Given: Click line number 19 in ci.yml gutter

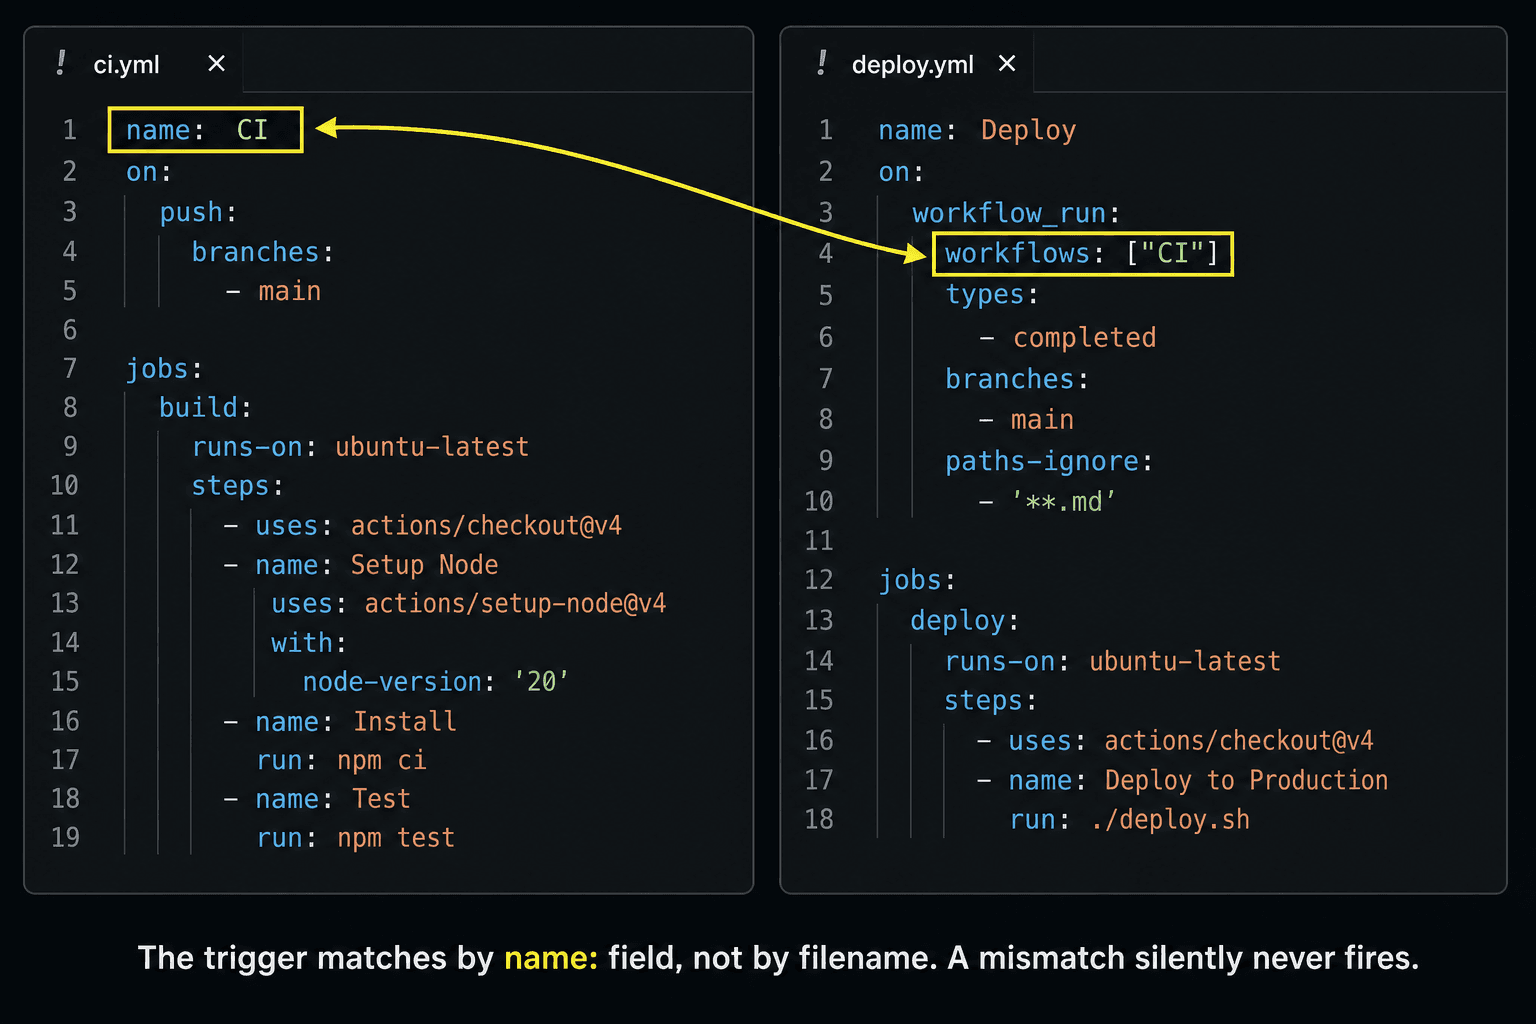Looking at the screenshot, I should (x=65, y=837).
